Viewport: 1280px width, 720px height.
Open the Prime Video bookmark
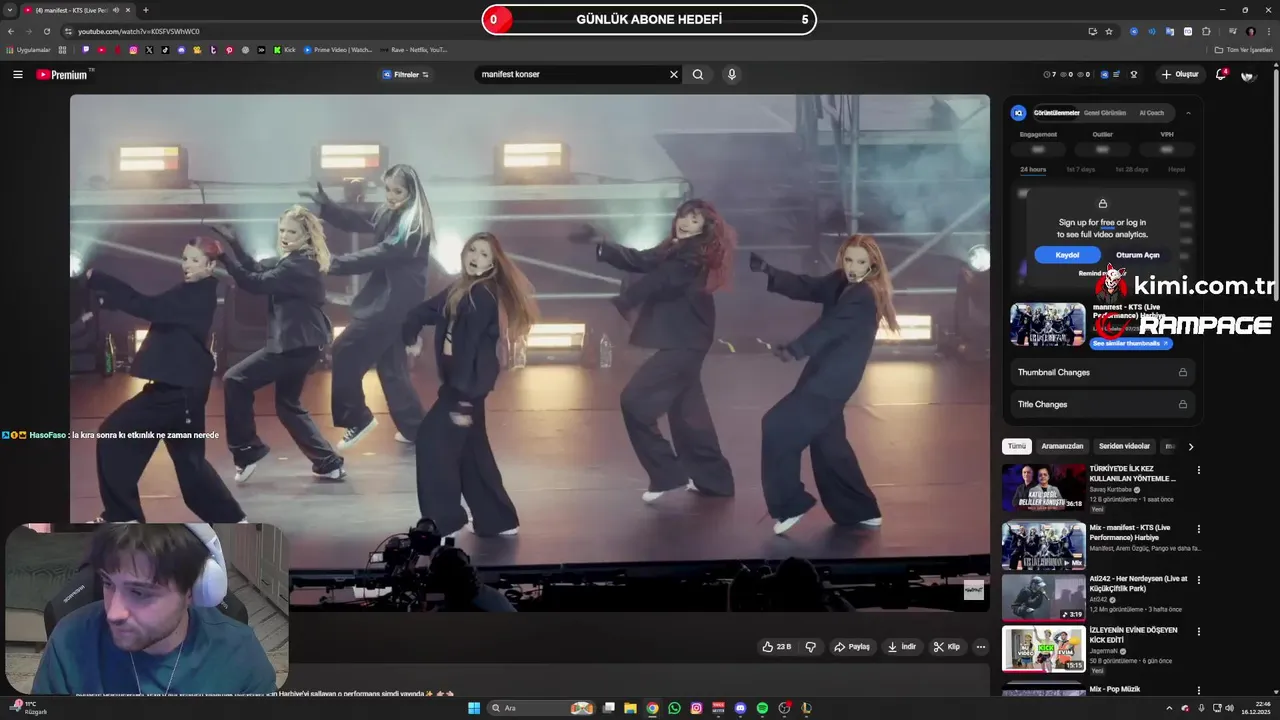[x=338, y=49]
